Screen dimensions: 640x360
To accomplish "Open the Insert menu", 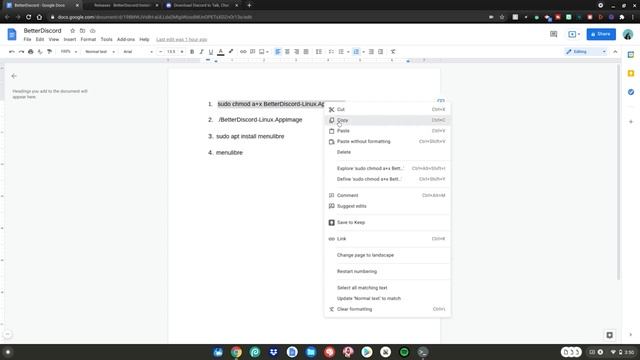I will [x=70, y=40].
